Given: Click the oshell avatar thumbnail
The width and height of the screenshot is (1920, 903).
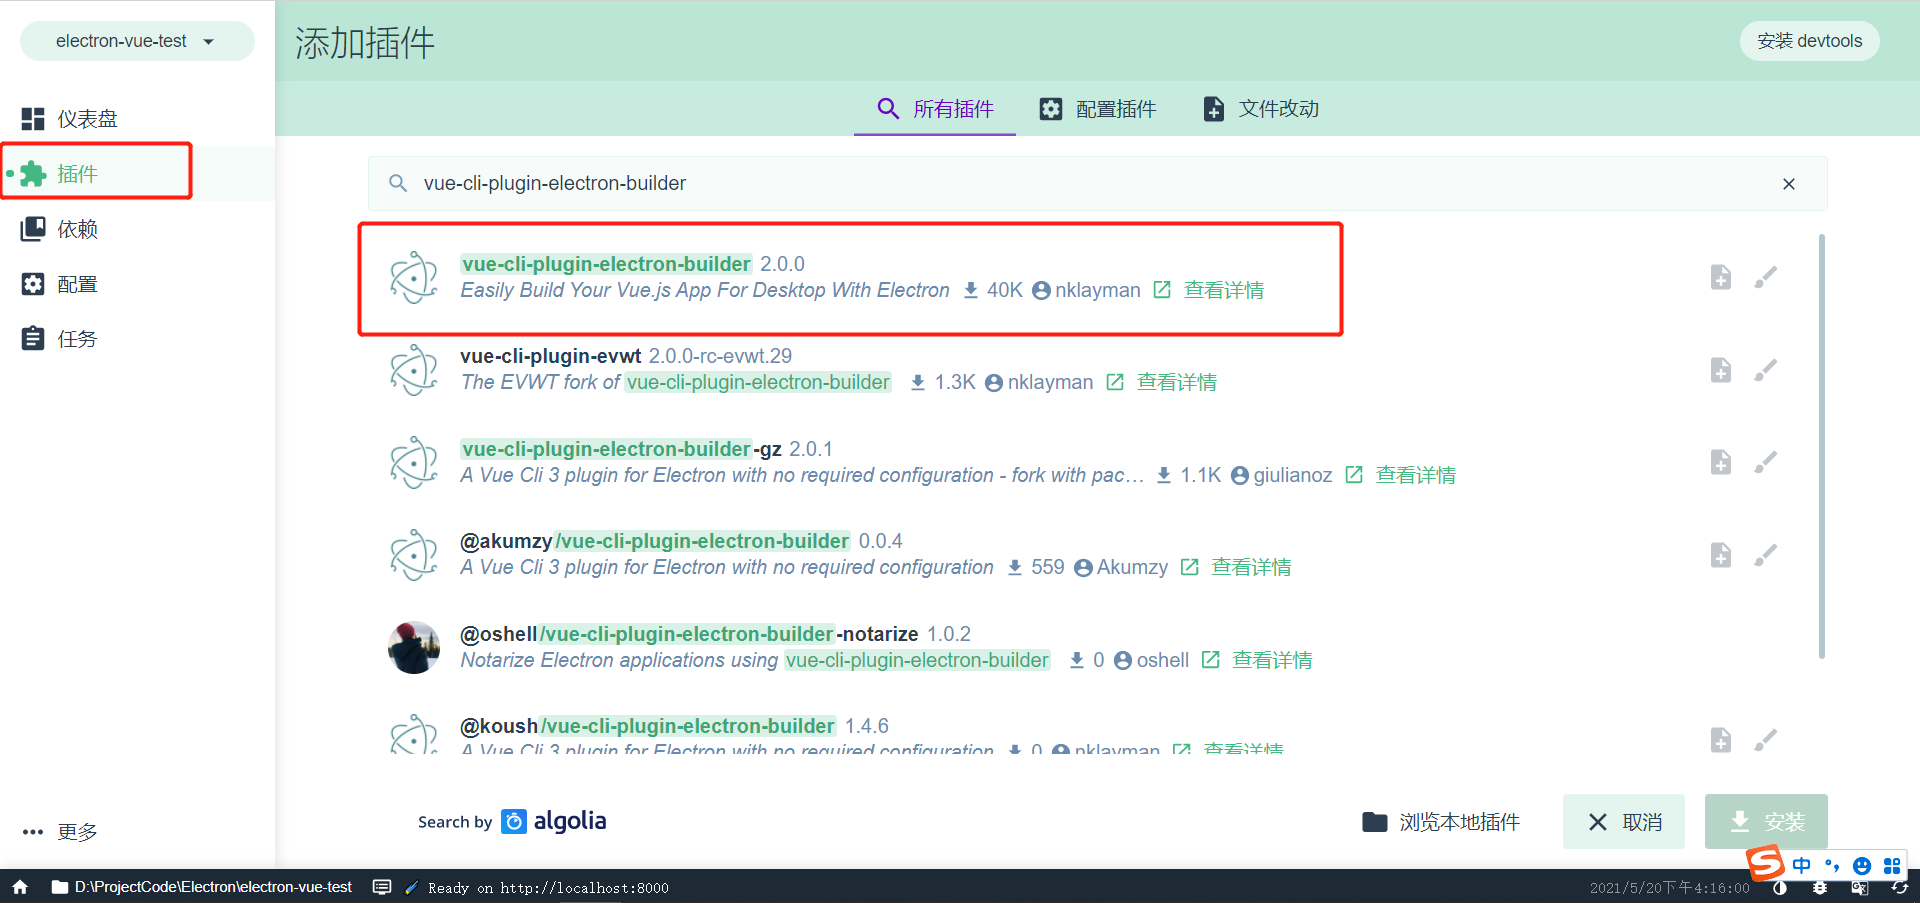Looking at the screenshot, I should (x=414, y=647).
